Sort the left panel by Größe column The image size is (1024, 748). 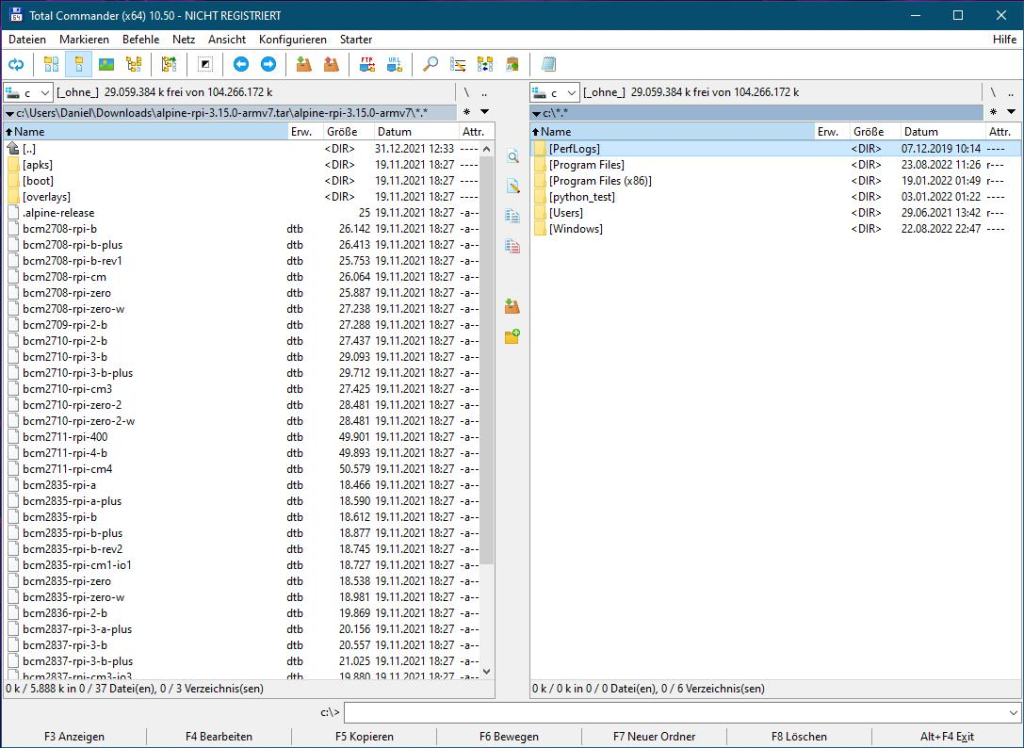point(348,131)
